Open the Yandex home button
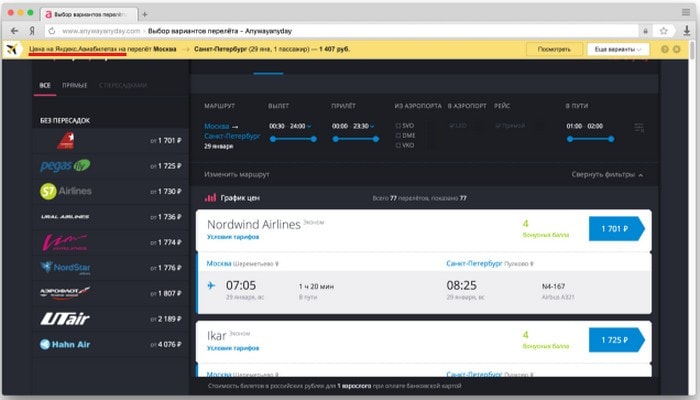 [32, 31]
